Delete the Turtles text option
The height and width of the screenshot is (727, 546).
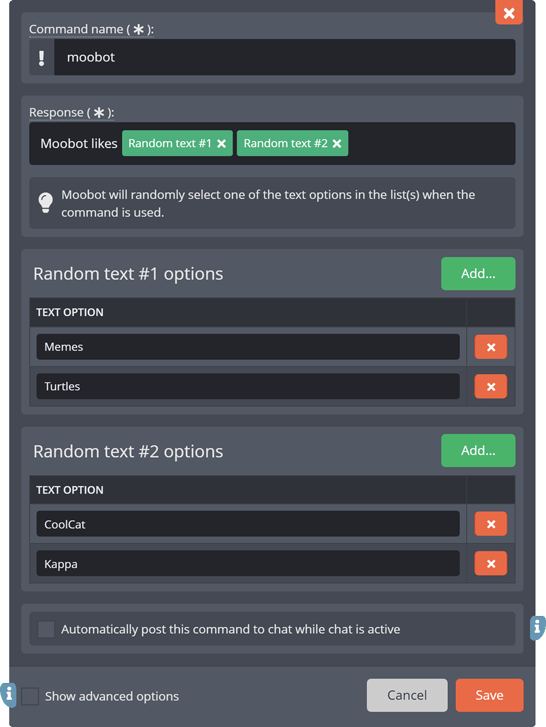coord(491,387)
